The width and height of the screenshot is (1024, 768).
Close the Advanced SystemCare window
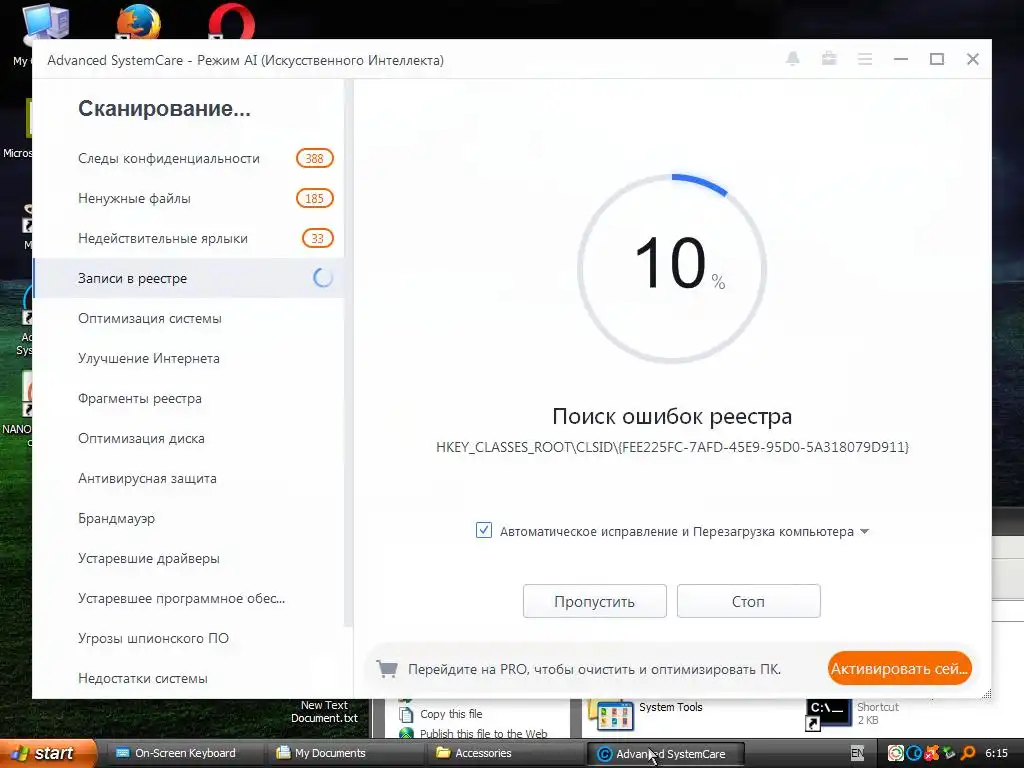tap(973, 59)
